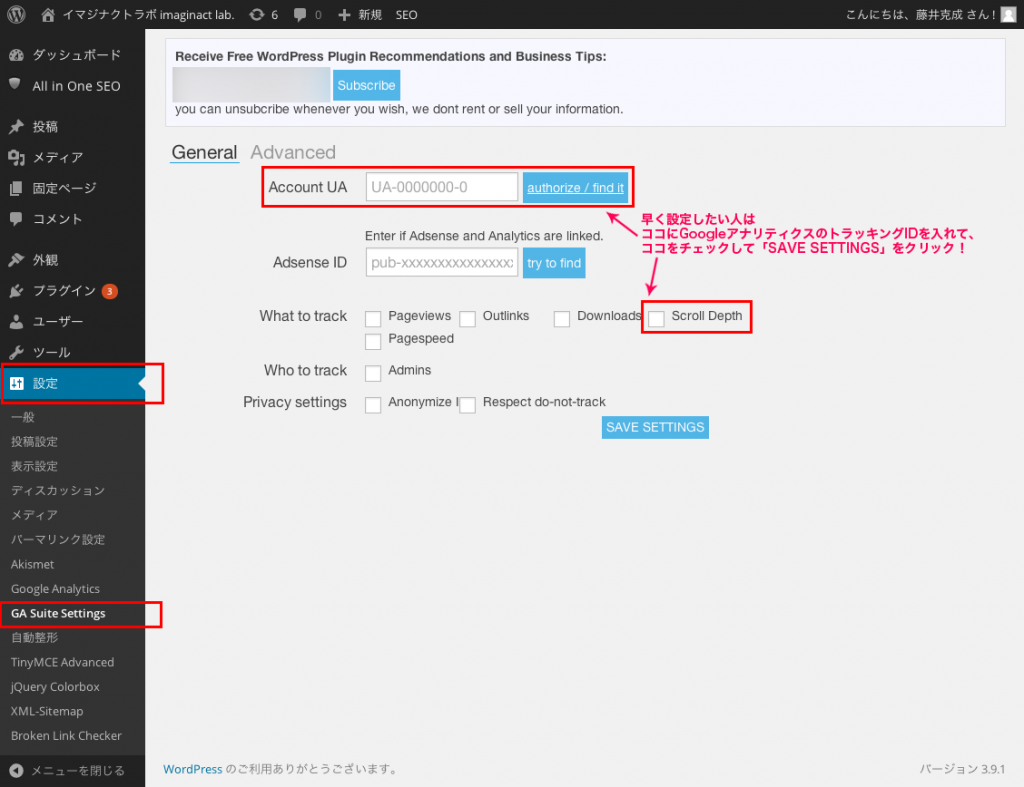
Task: Click the Subscribe button
Action: pos(366,85)
